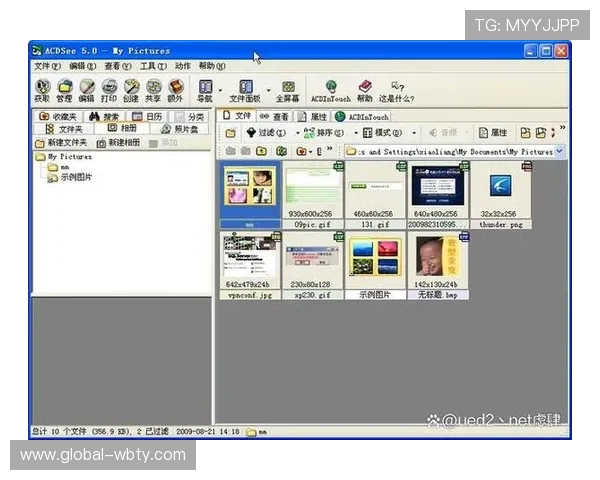Click the 新建文件夹 (New Folder) button
Viewport: 600px width, 480px height.
pos(62,143)
